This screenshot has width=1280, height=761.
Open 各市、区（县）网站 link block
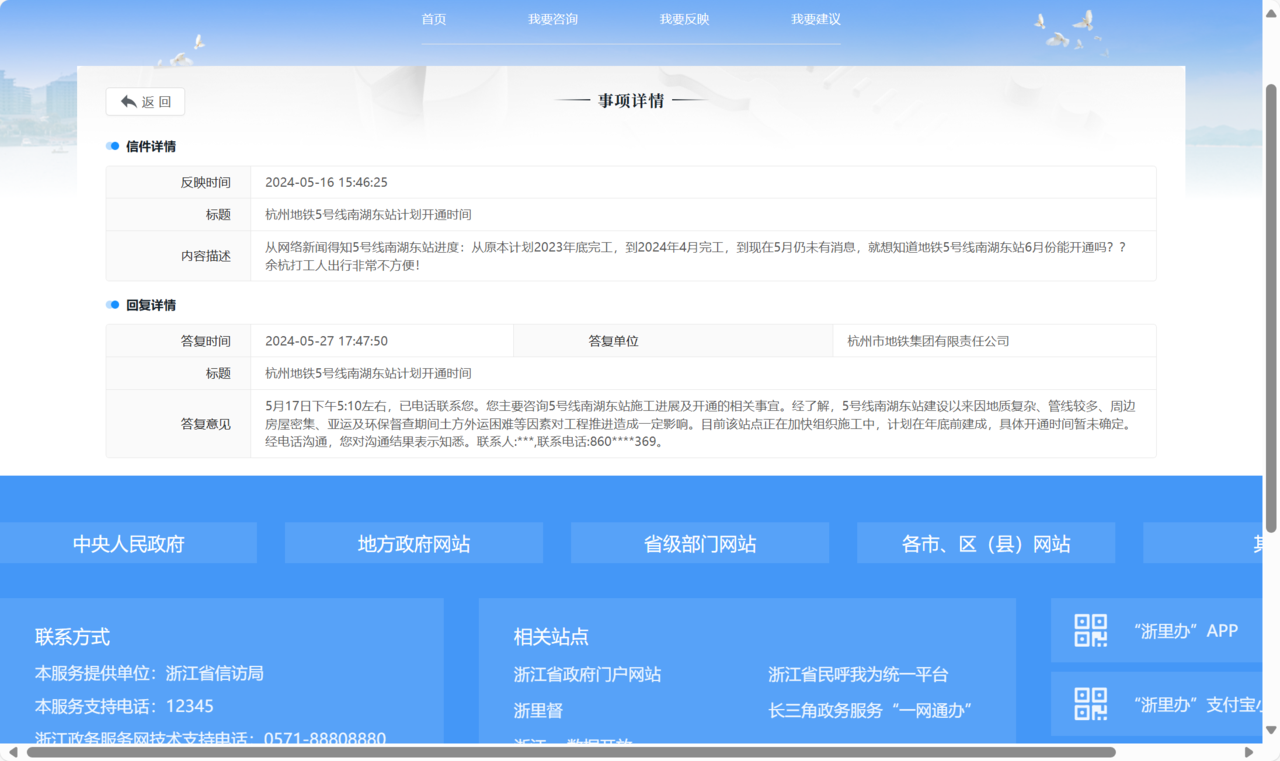tap(986, 544)
